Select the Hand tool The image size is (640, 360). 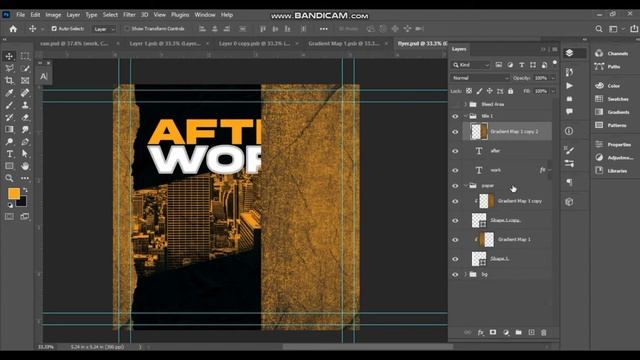click(x=25, y=166)
